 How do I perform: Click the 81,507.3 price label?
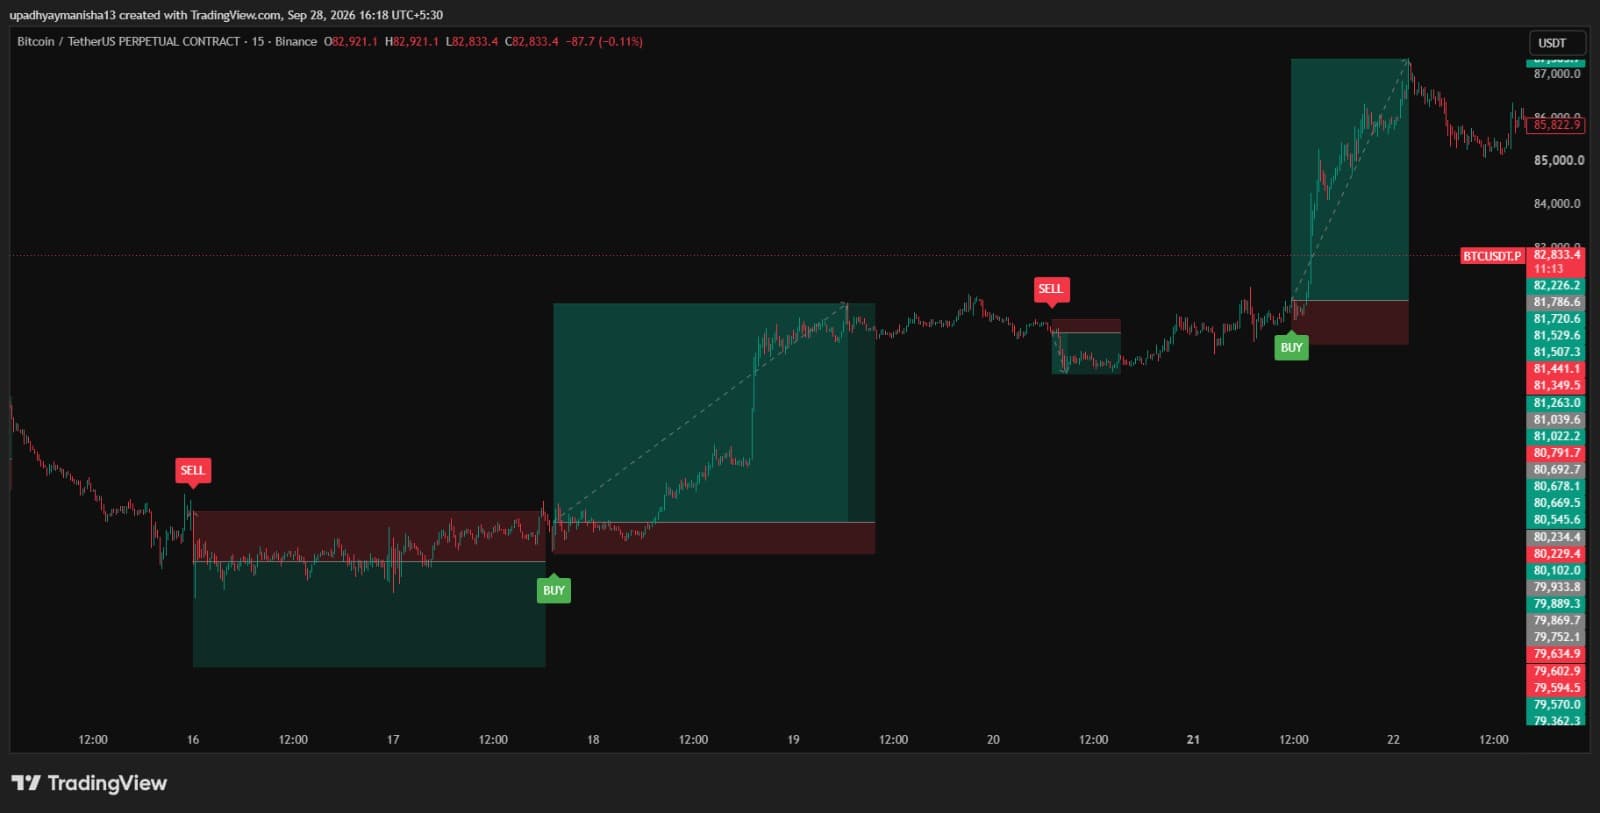point(1557,352)
